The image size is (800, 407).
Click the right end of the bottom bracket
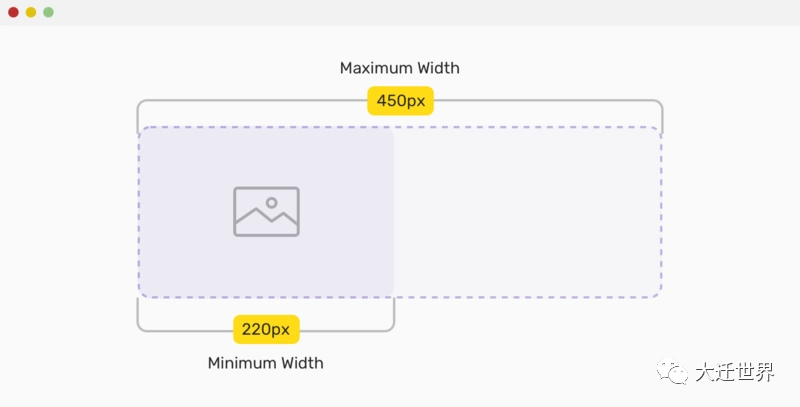coord(393,315)
